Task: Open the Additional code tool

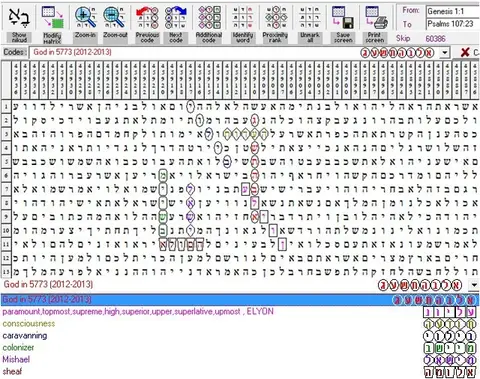Action: [209, 17]
